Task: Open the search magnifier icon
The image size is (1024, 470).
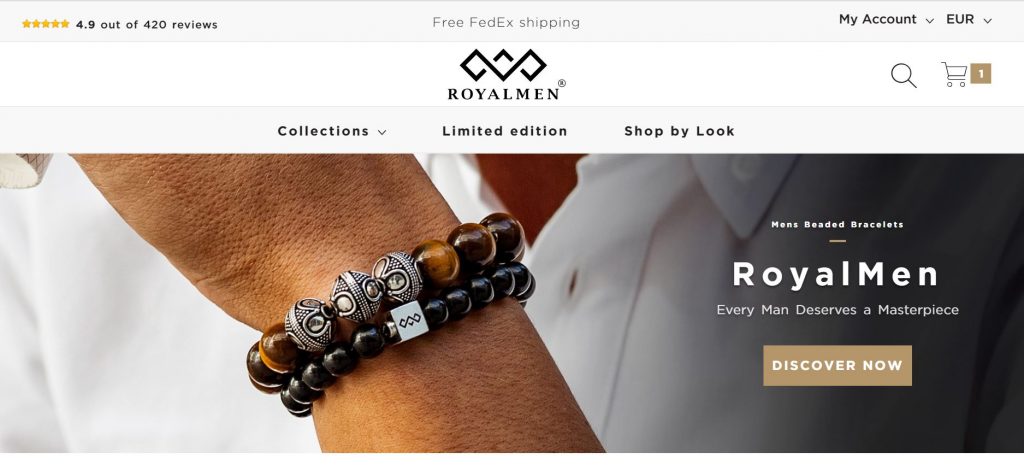Action: [x=904, y=75]
